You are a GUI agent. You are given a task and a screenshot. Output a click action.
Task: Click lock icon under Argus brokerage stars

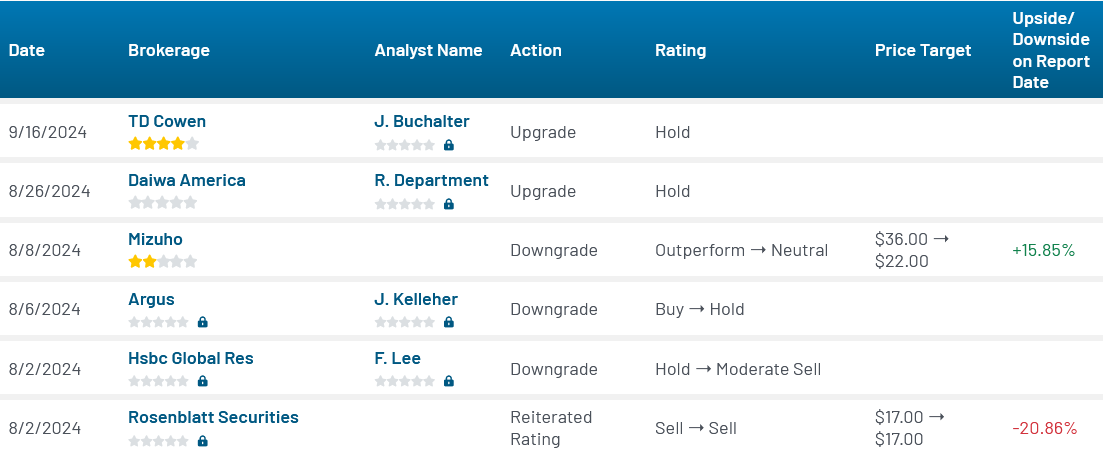[x=202, y=322]
